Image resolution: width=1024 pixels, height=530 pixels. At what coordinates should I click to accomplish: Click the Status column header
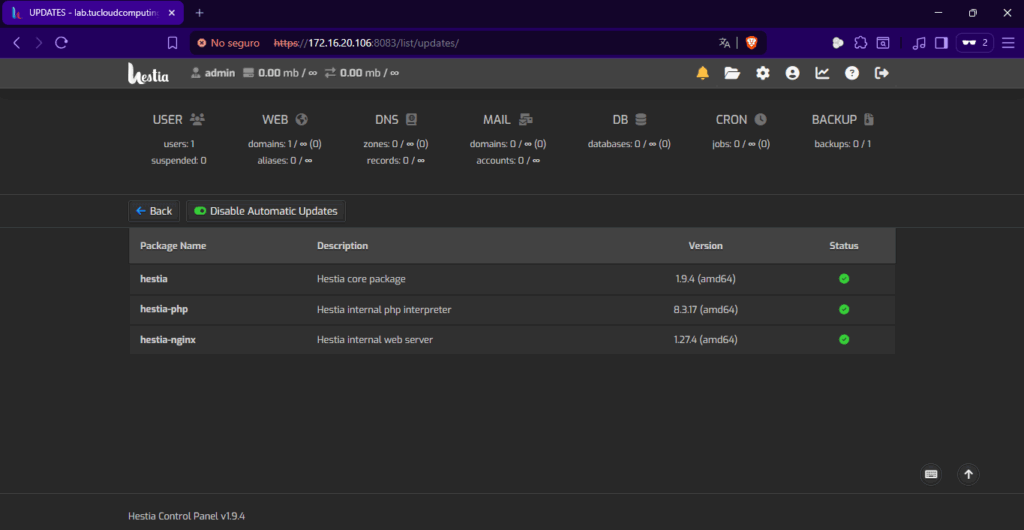coord(844,246)
